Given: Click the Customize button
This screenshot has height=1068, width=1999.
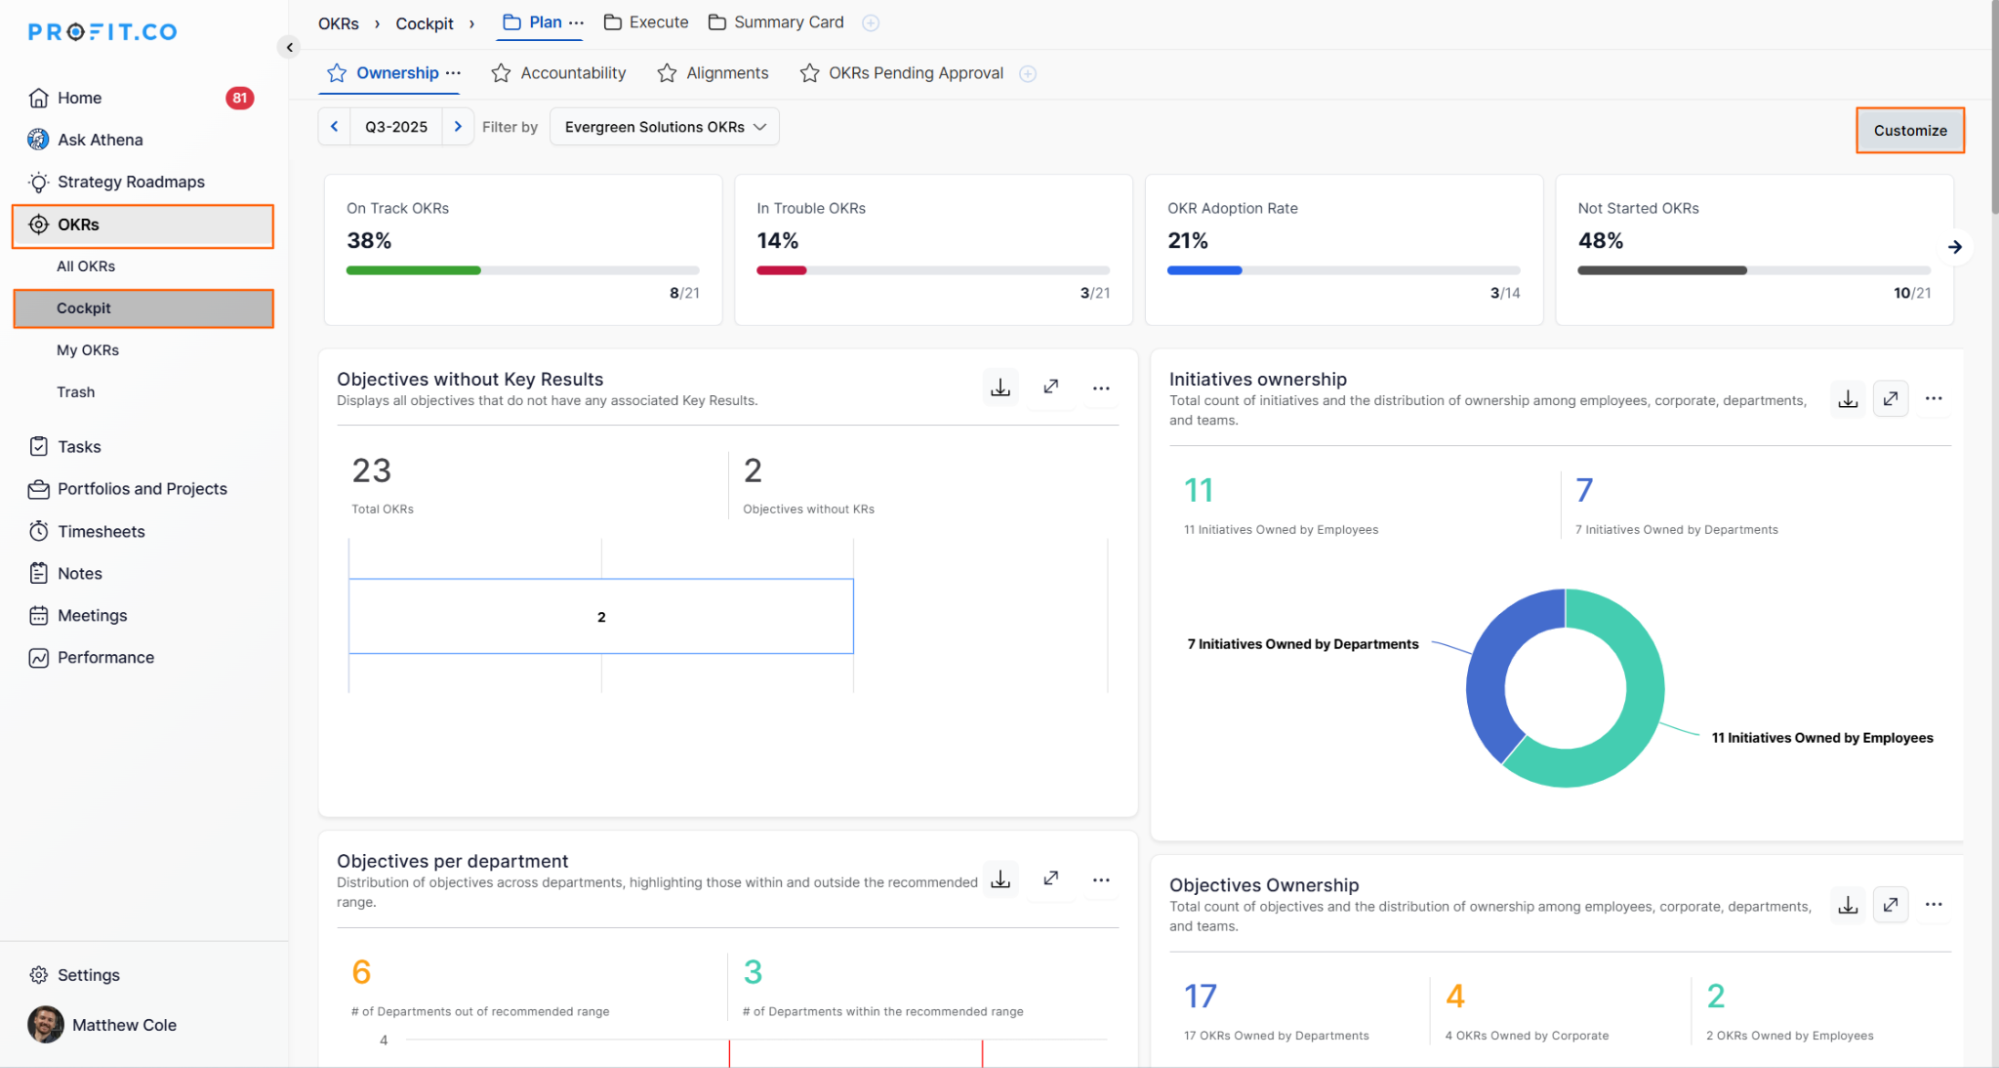Looking at the screenshot, I should tap(1909, 131).
